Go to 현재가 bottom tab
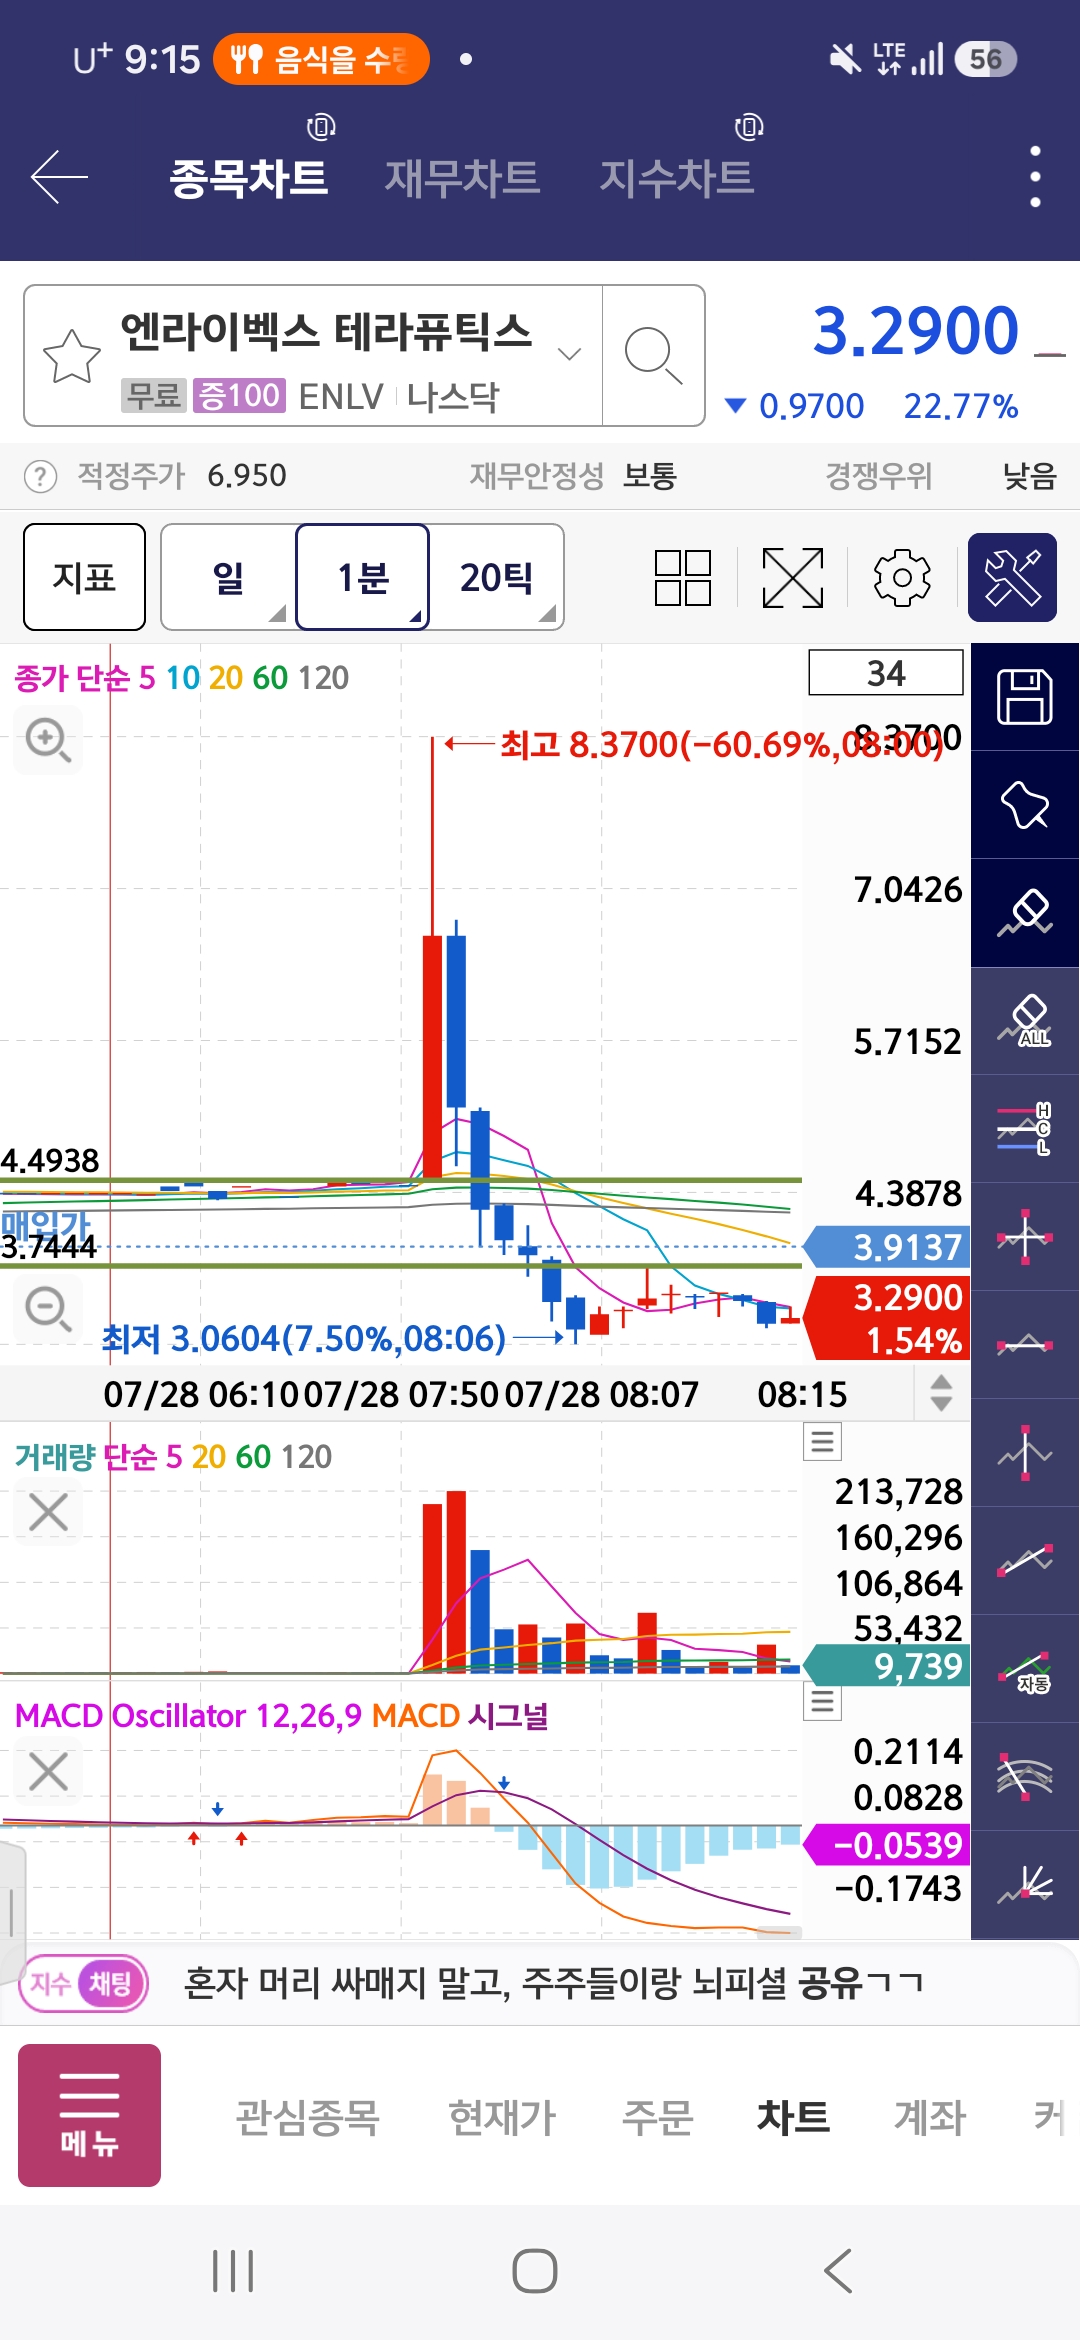1080x2340 pixels. 502,2117
